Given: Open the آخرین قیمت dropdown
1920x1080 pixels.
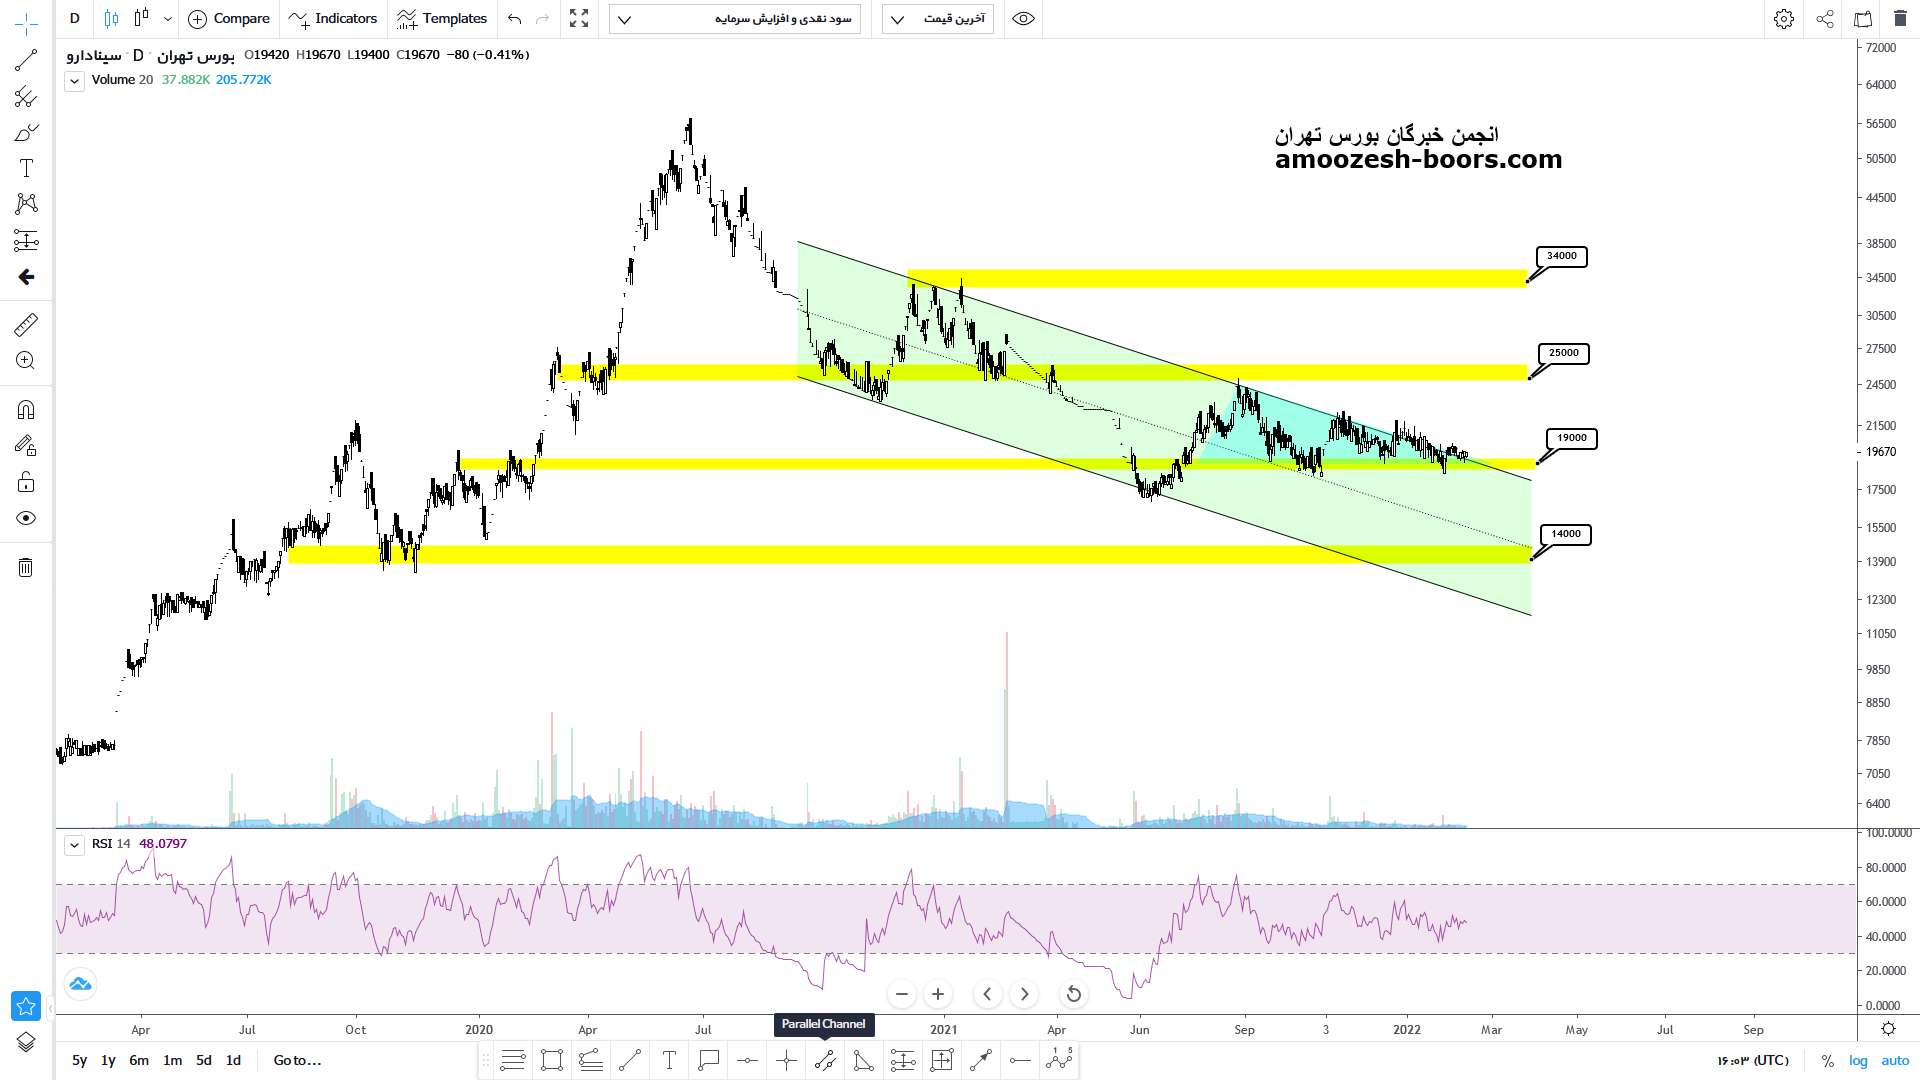Looking at the screenshot, I should pos(937,19).
